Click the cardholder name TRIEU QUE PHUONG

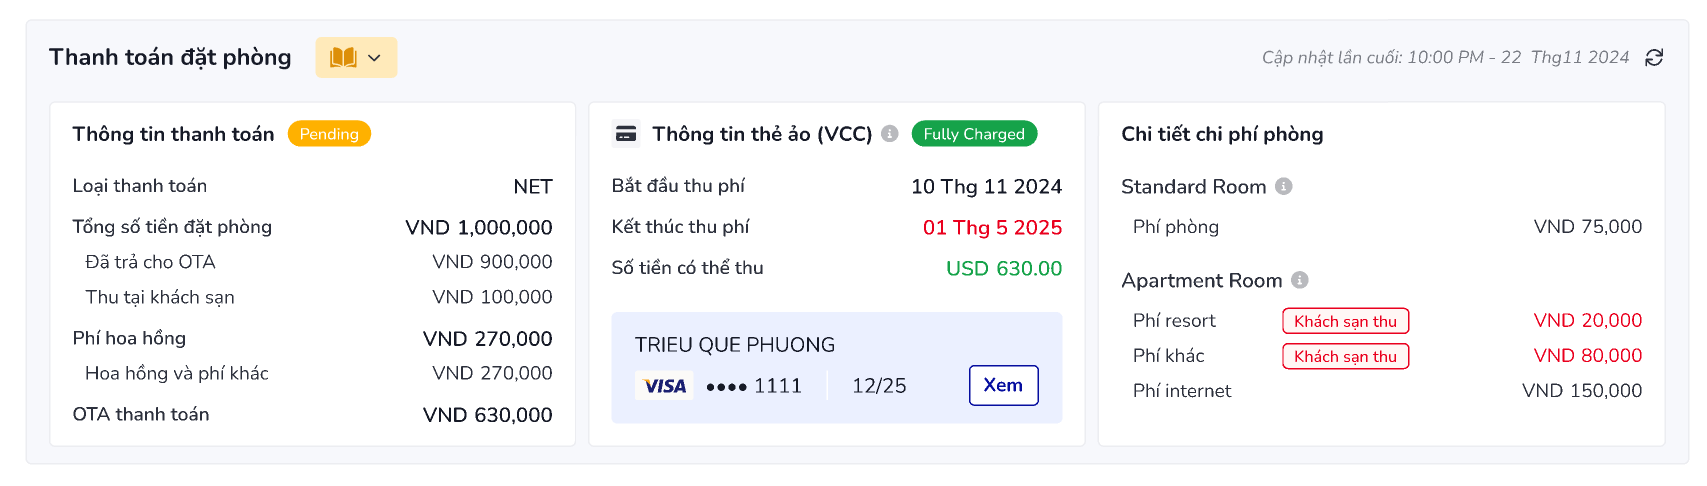pyautogui.click(x=735, y=345)
